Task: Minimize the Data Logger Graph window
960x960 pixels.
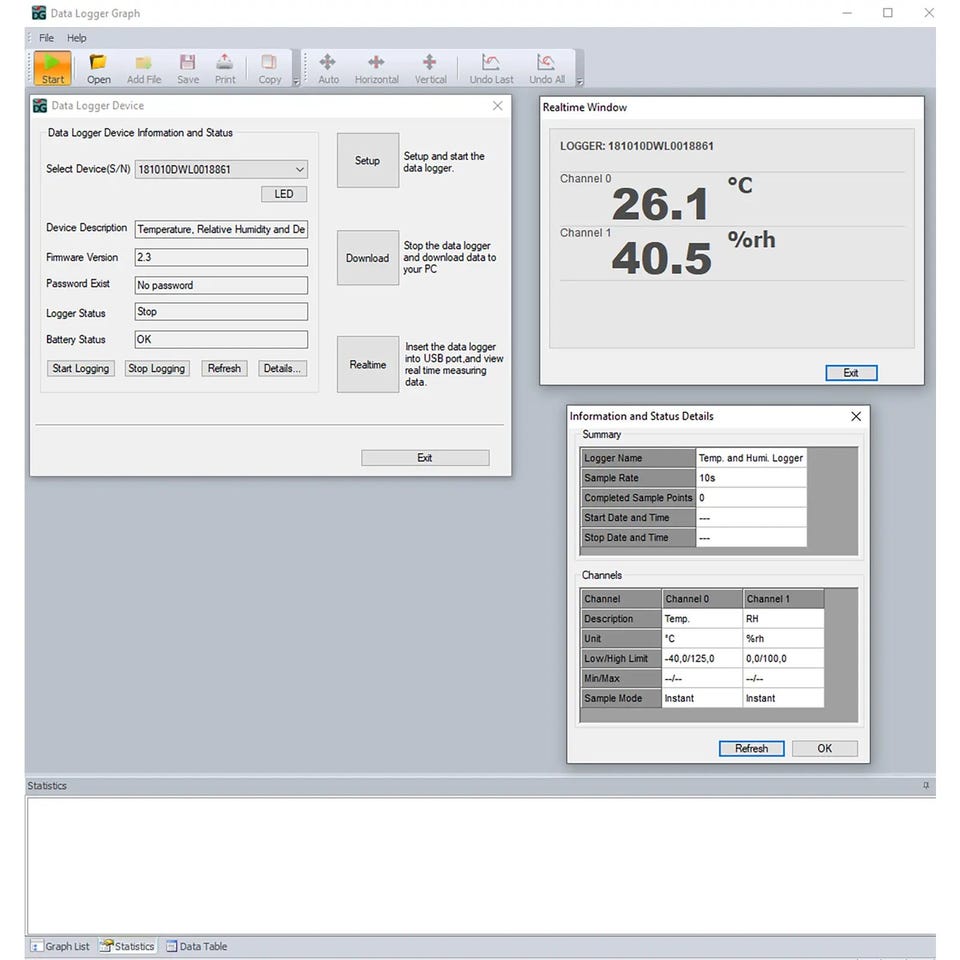Action: [x=847, y=13]
